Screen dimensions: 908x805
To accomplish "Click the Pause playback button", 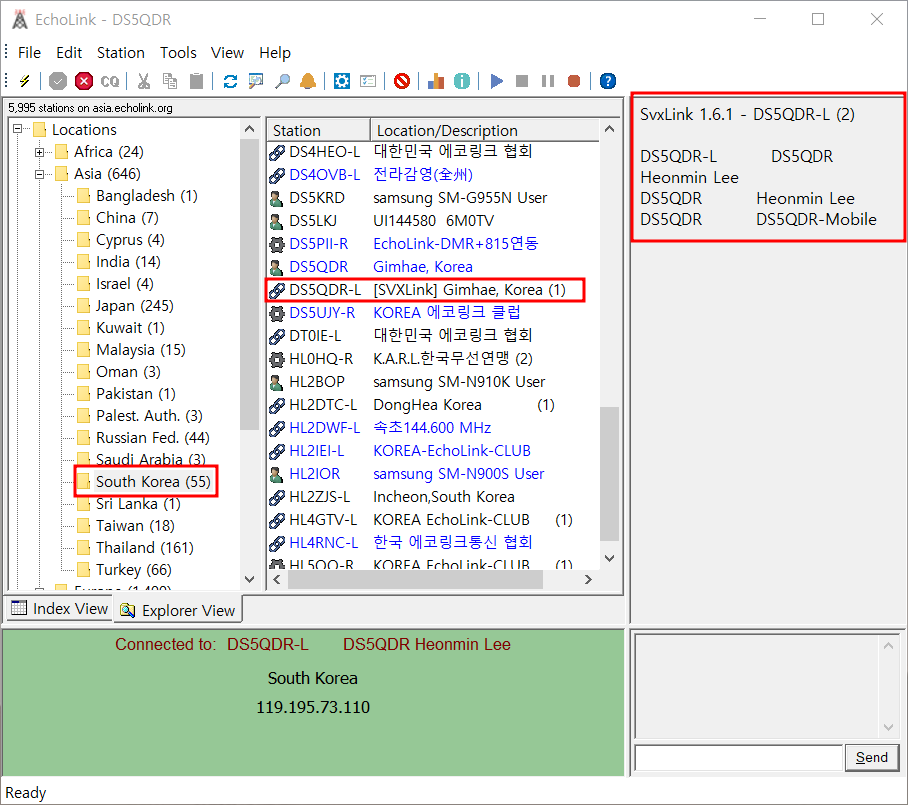I will [548, 81].
